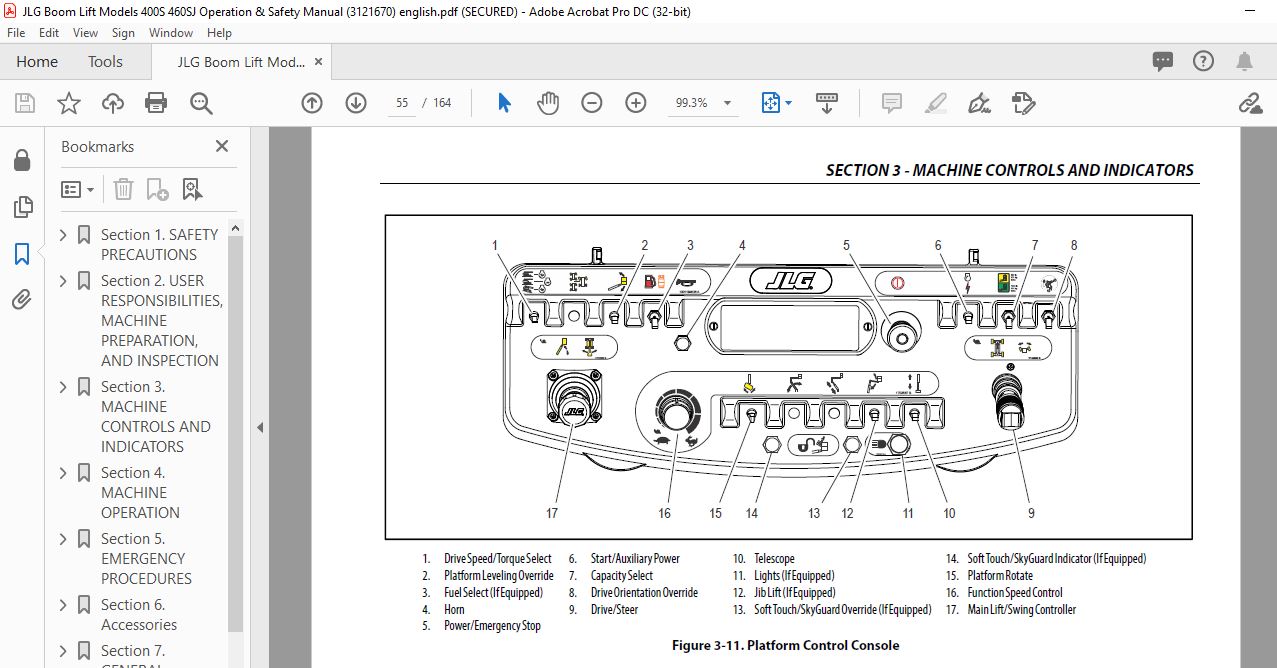Select Section 1. SAFETY PRECAUTIONS bookmark text
1277x668 pixels.
(x=159, y=244)
